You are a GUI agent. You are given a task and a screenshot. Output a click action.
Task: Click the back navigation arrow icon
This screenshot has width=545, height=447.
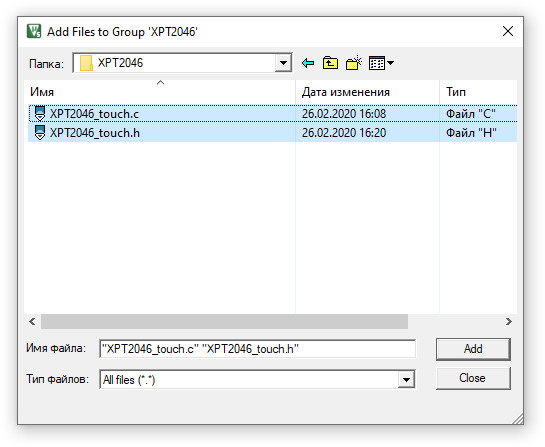pos(308,63)
